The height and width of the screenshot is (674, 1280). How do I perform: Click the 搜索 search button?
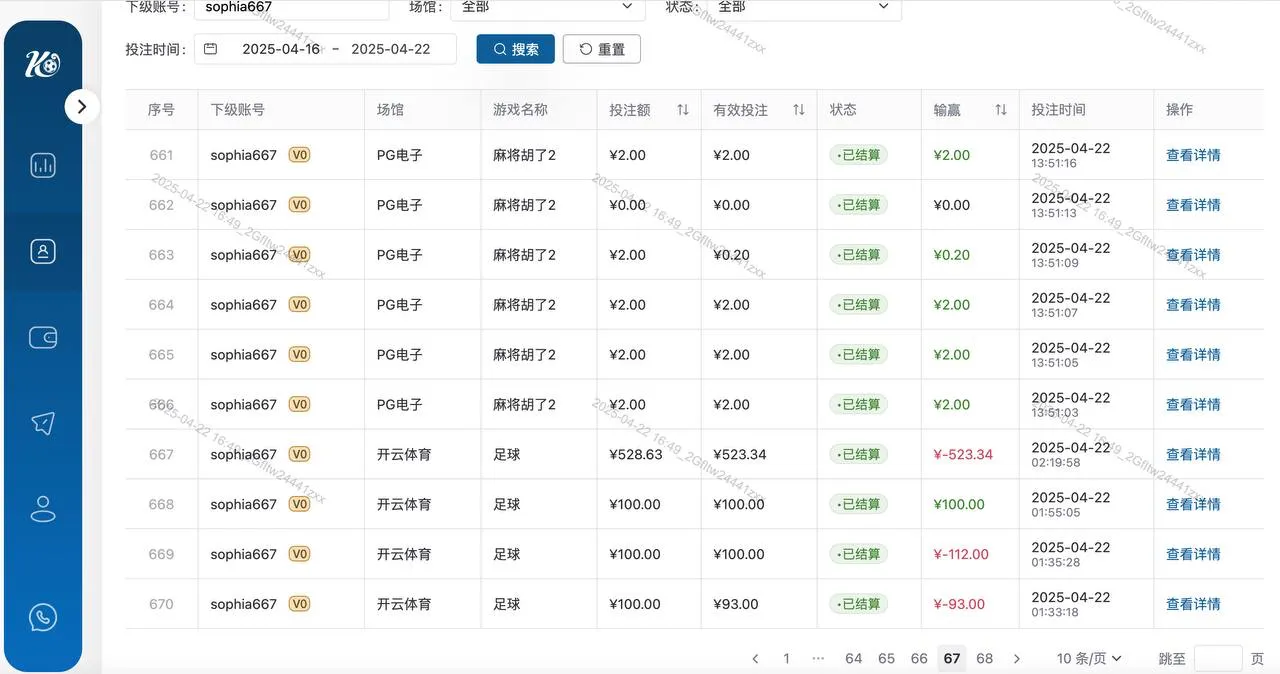515,48
